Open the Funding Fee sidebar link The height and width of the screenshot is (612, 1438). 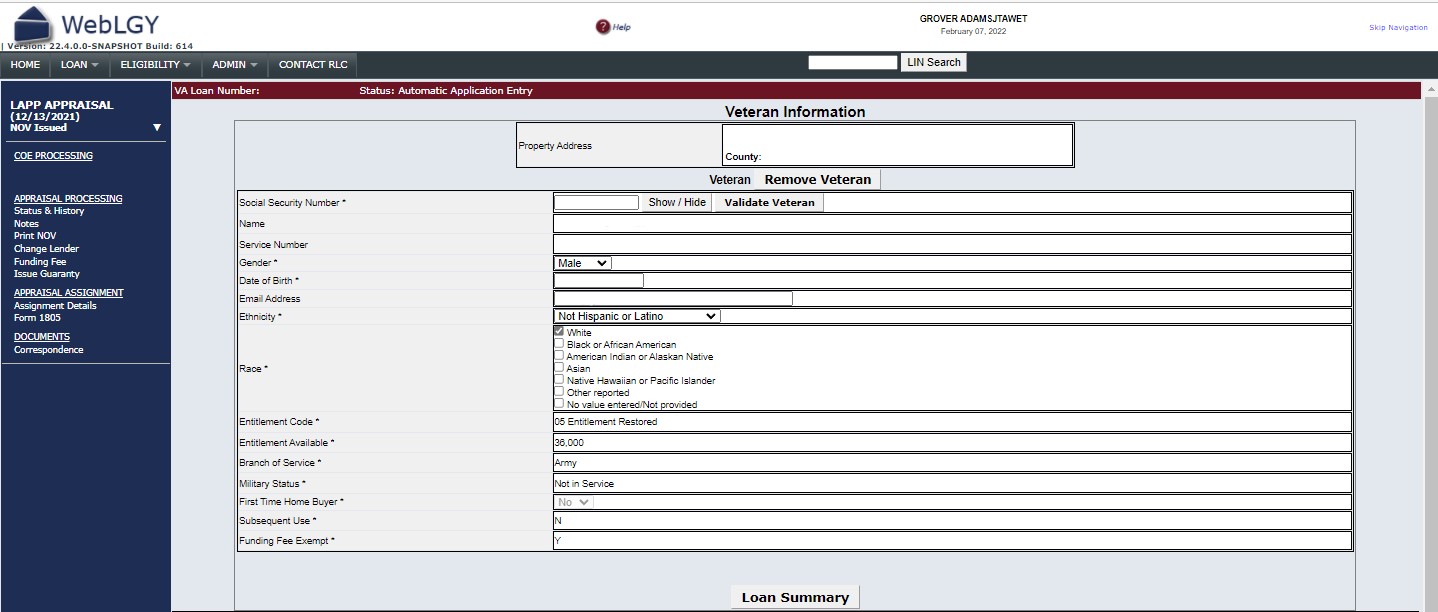[40, 262]
